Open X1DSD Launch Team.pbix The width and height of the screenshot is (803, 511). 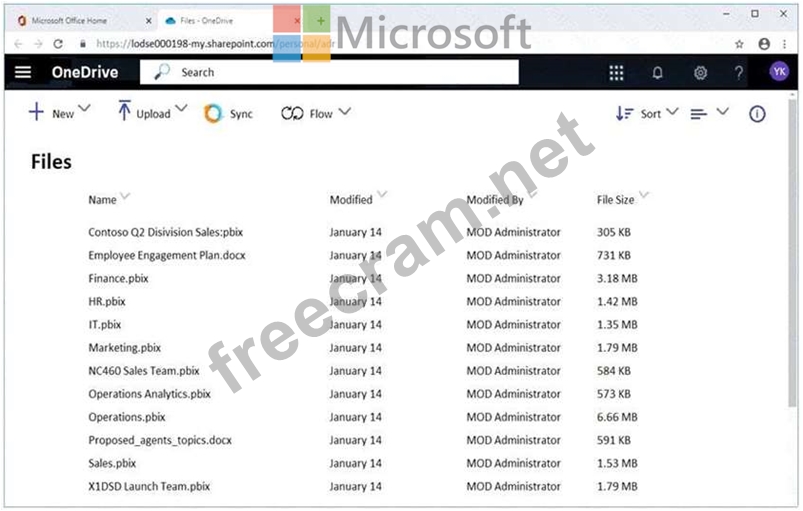coord(149,486)
